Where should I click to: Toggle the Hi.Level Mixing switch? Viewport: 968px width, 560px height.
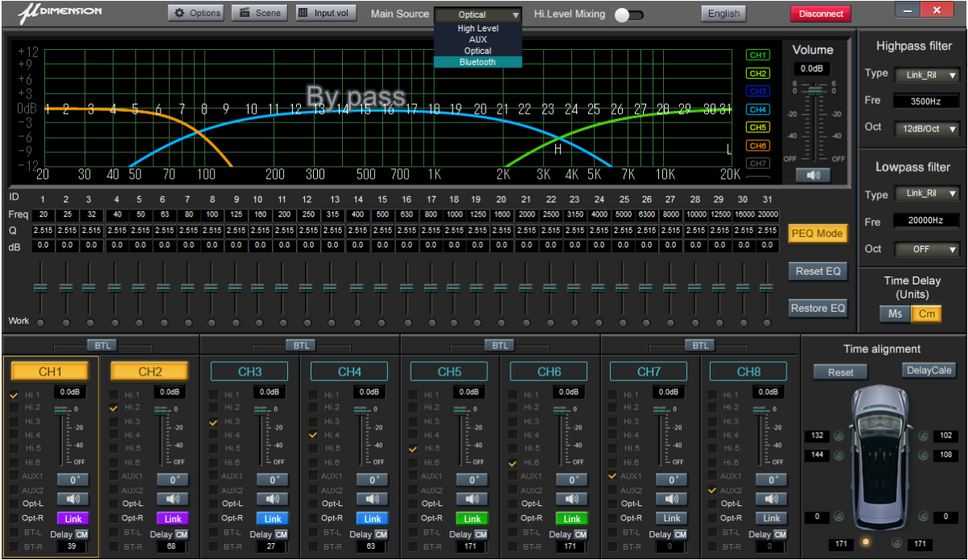(628, 14)
